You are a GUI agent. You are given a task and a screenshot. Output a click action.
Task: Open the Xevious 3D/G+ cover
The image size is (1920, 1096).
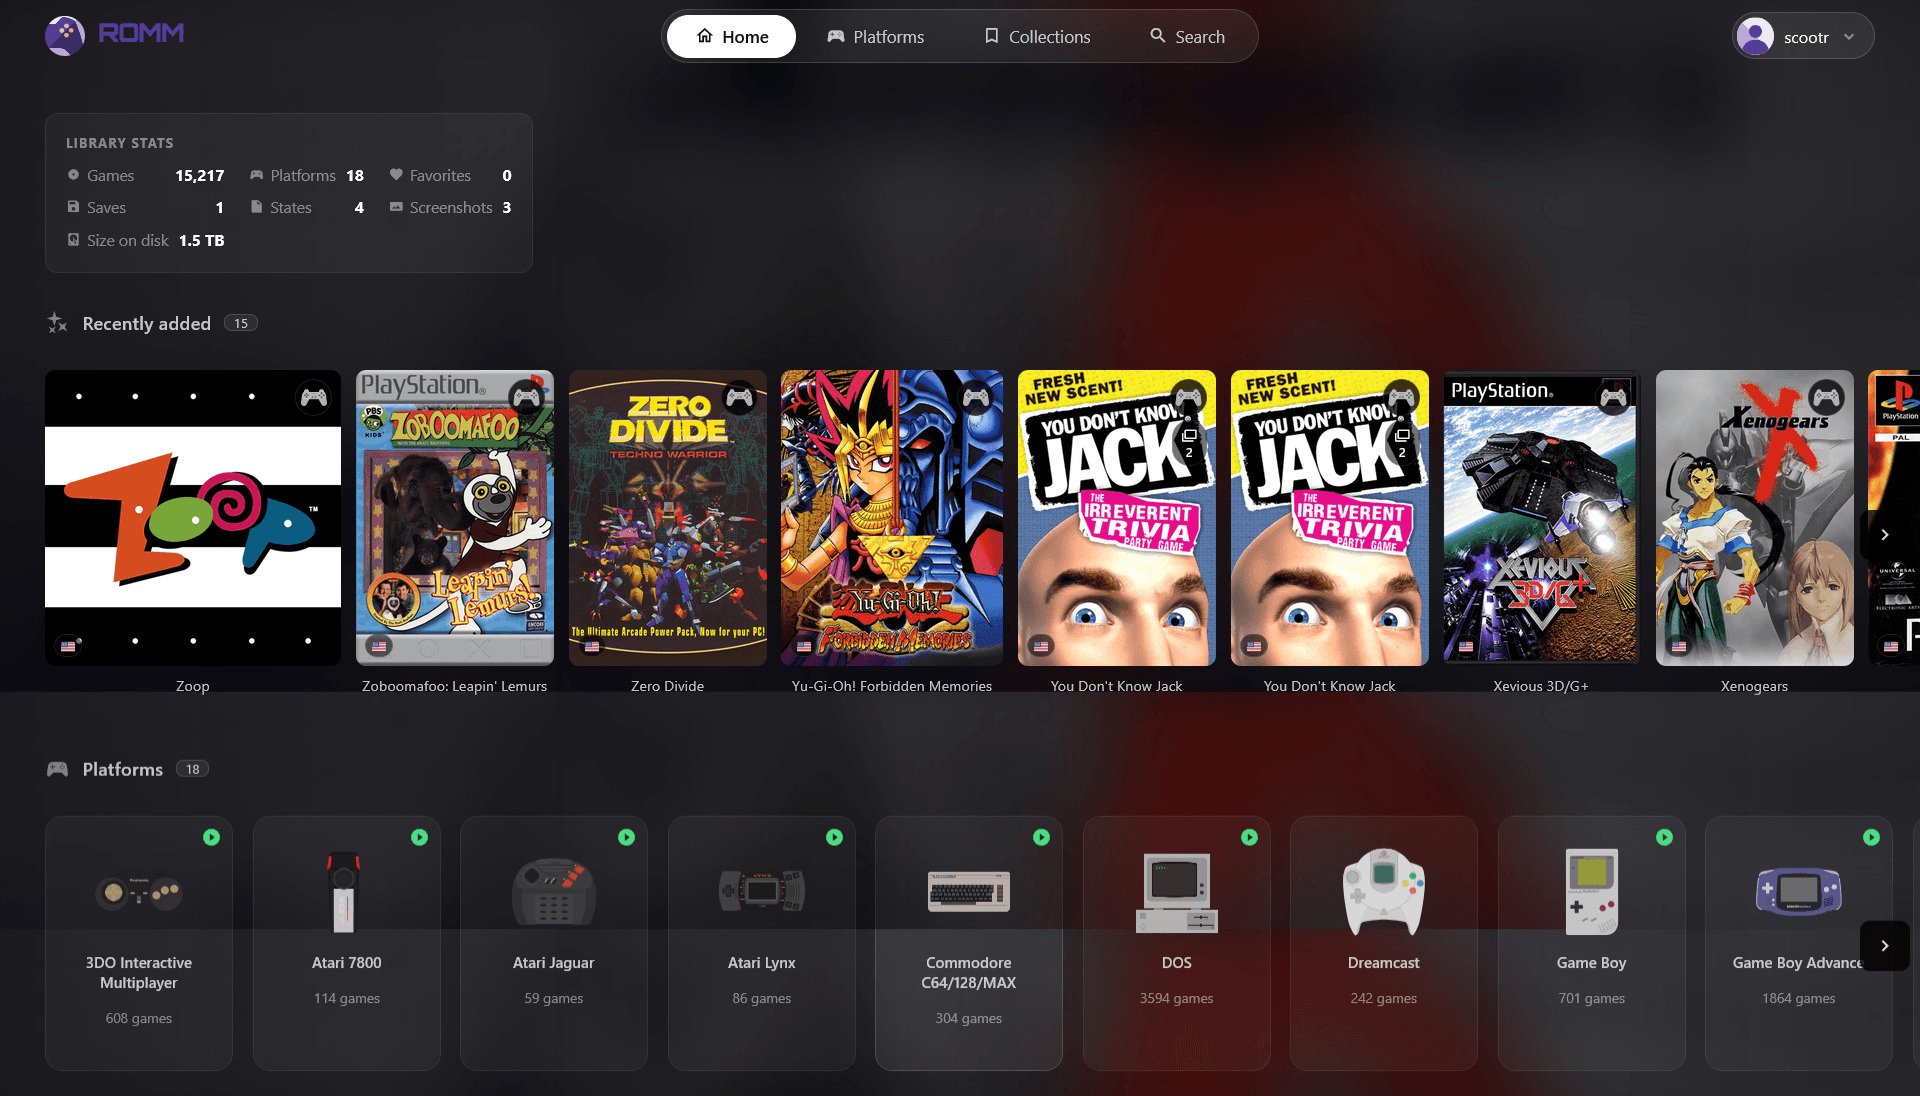click(x=1541, y=518)
